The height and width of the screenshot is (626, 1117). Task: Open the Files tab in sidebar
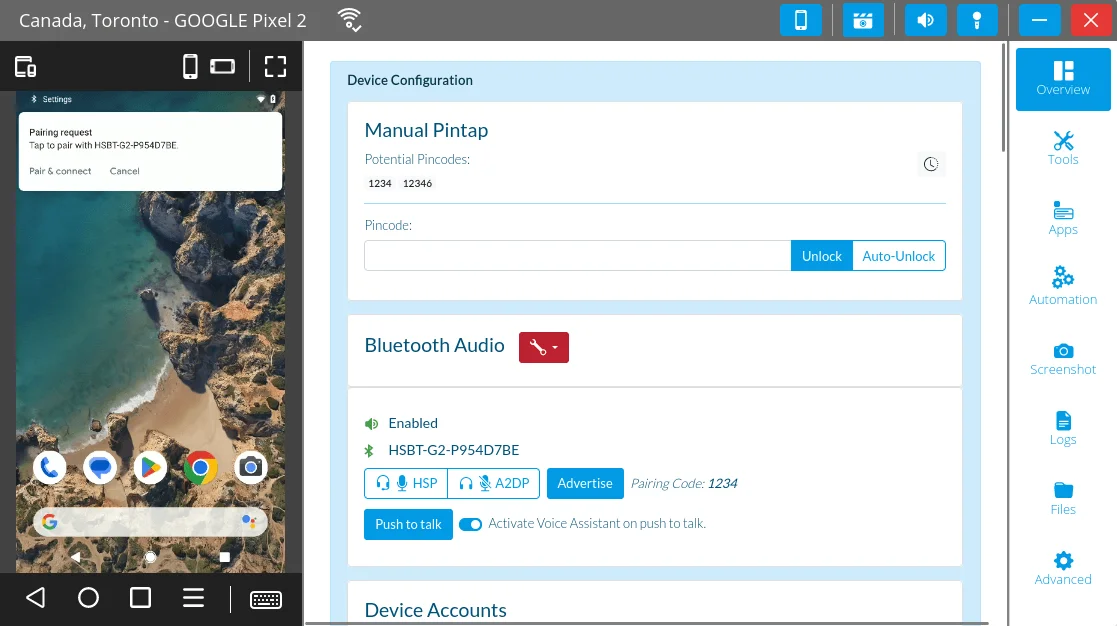tap(1063, 499)
